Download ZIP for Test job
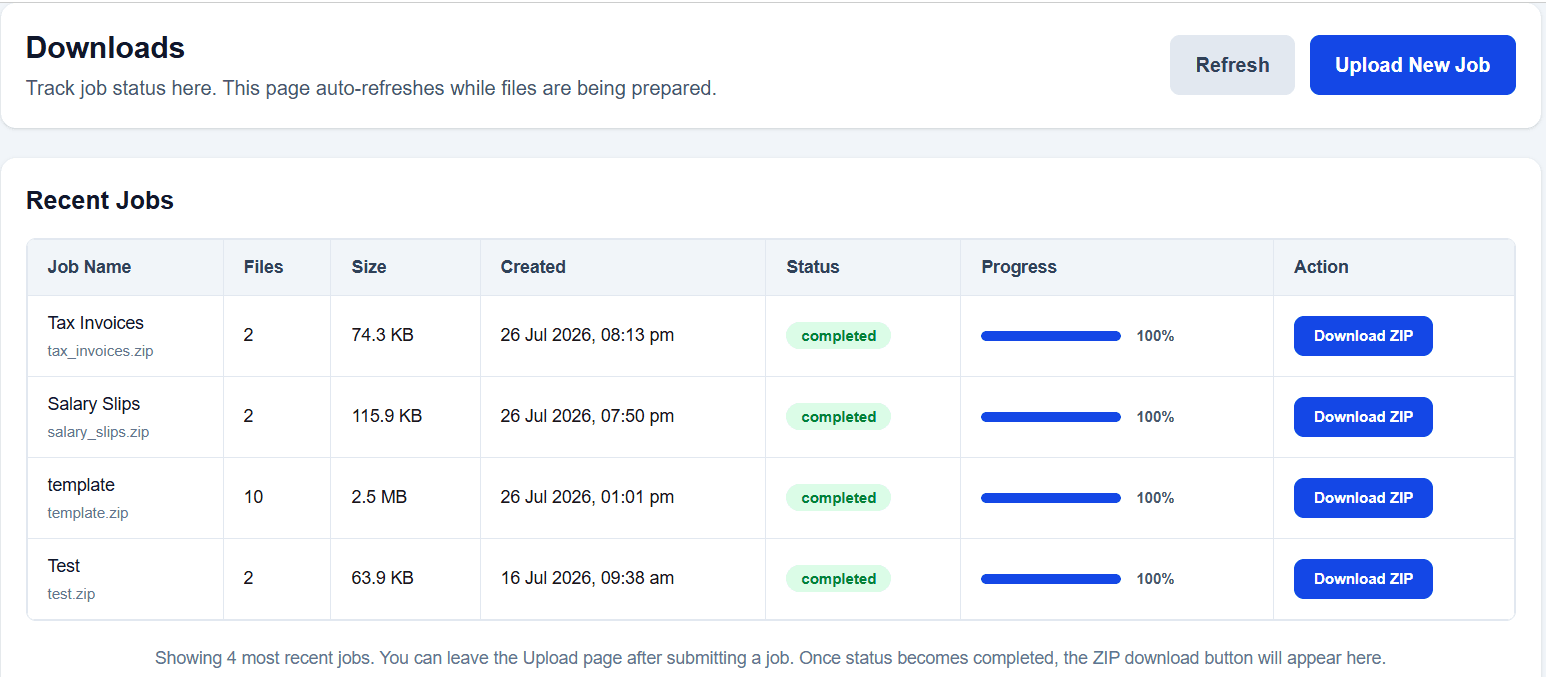This screenshot has height=677, width=1546. coord(1363,579)
